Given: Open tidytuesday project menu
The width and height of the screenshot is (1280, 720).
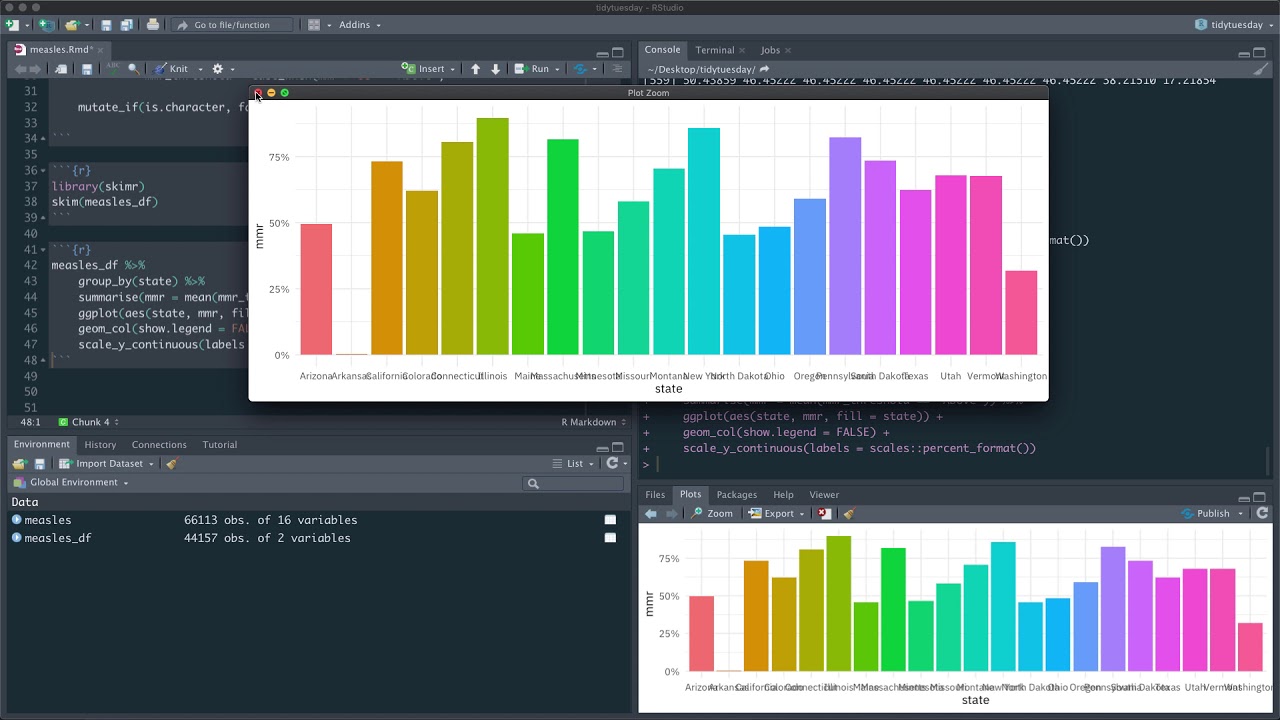Looking at the screenshot, I should click(1234, 24).
